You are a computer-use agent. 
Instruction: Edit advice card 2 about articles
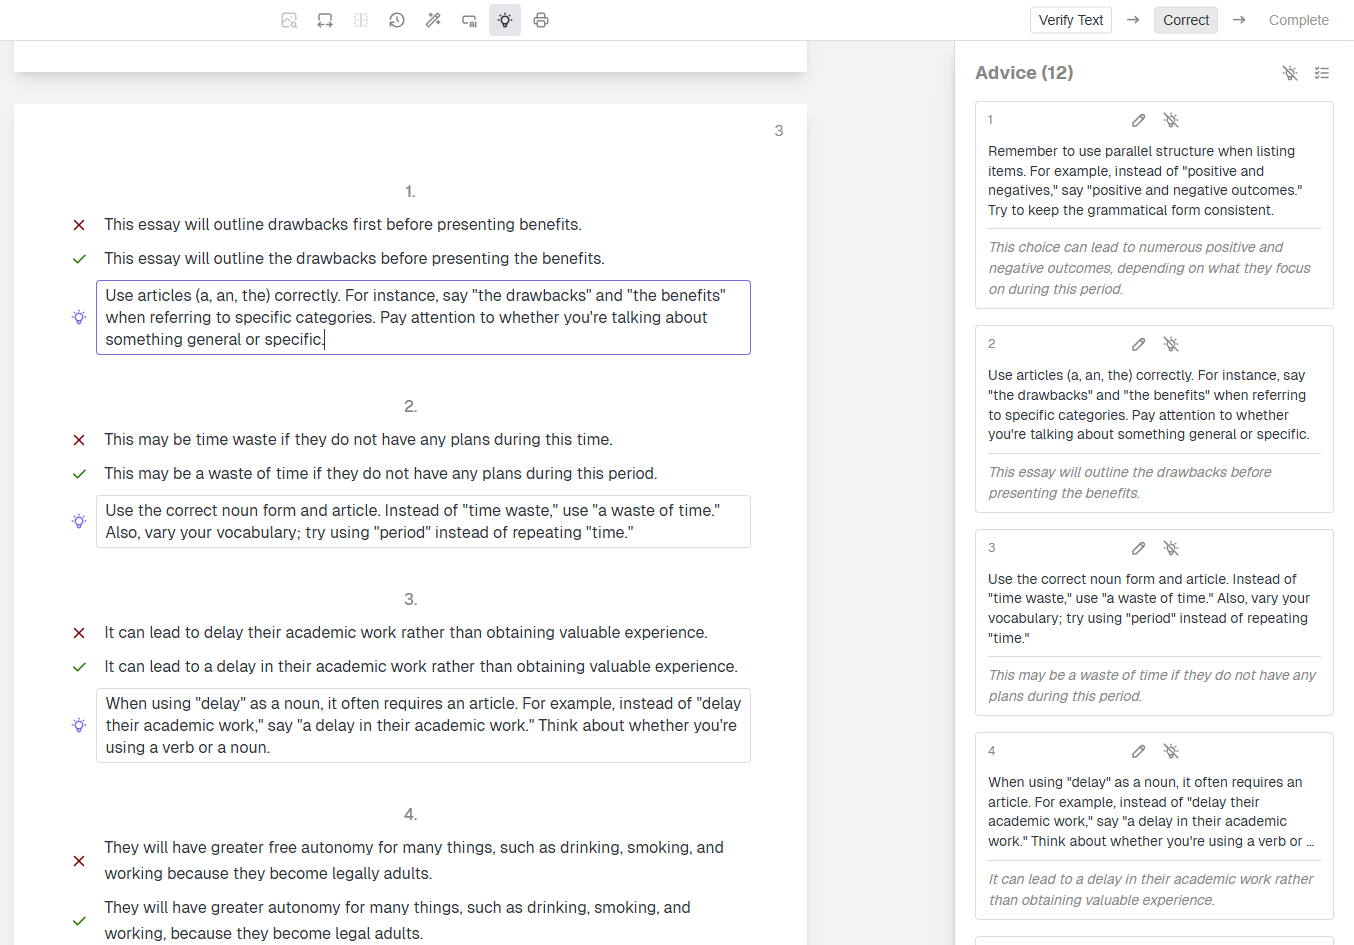(x=1138, y=343)
